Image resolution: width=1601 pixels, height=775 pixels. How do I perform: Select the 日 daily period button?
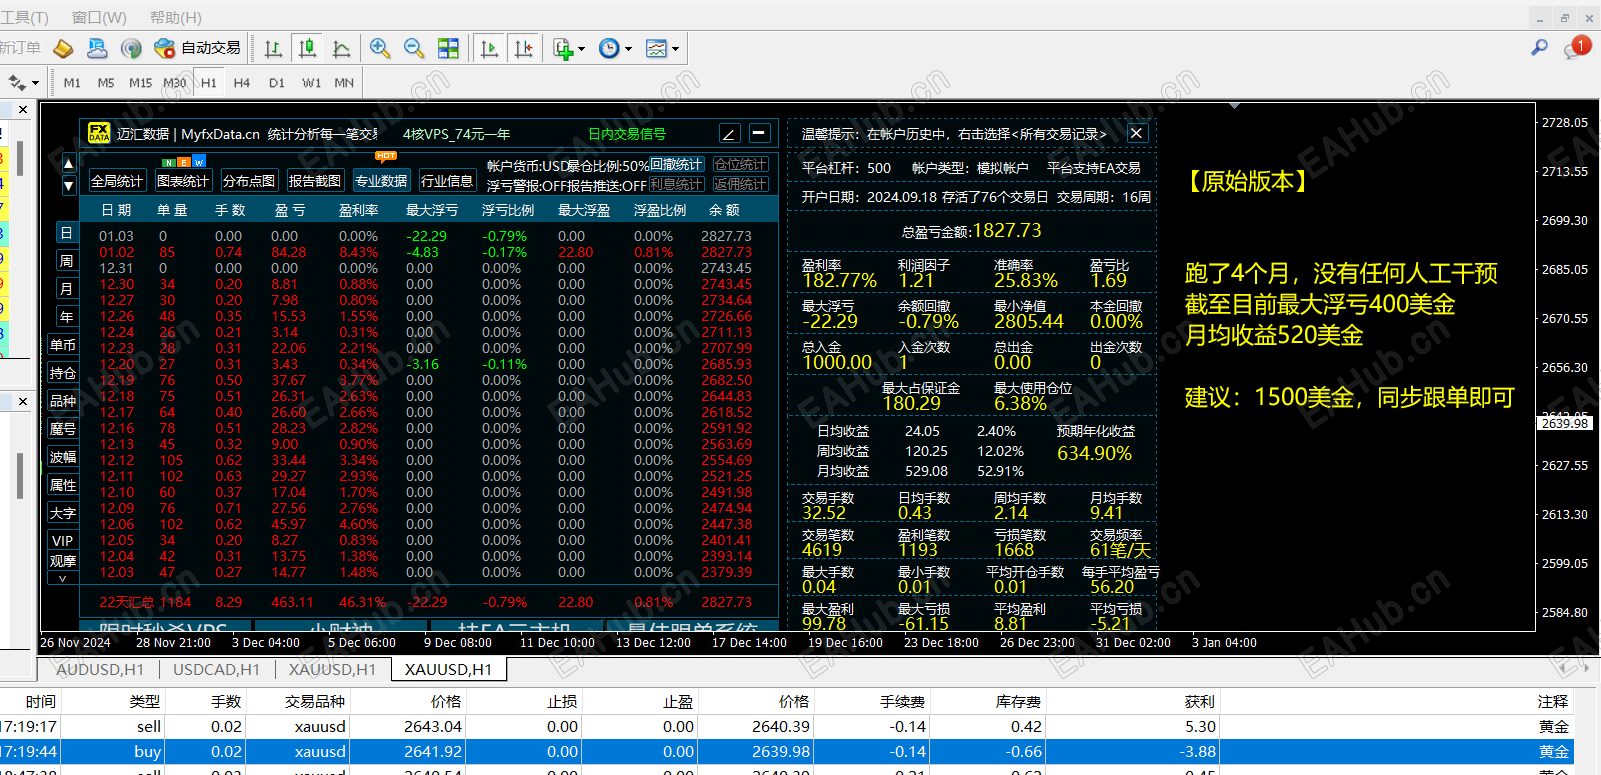(x=66, y=233)
